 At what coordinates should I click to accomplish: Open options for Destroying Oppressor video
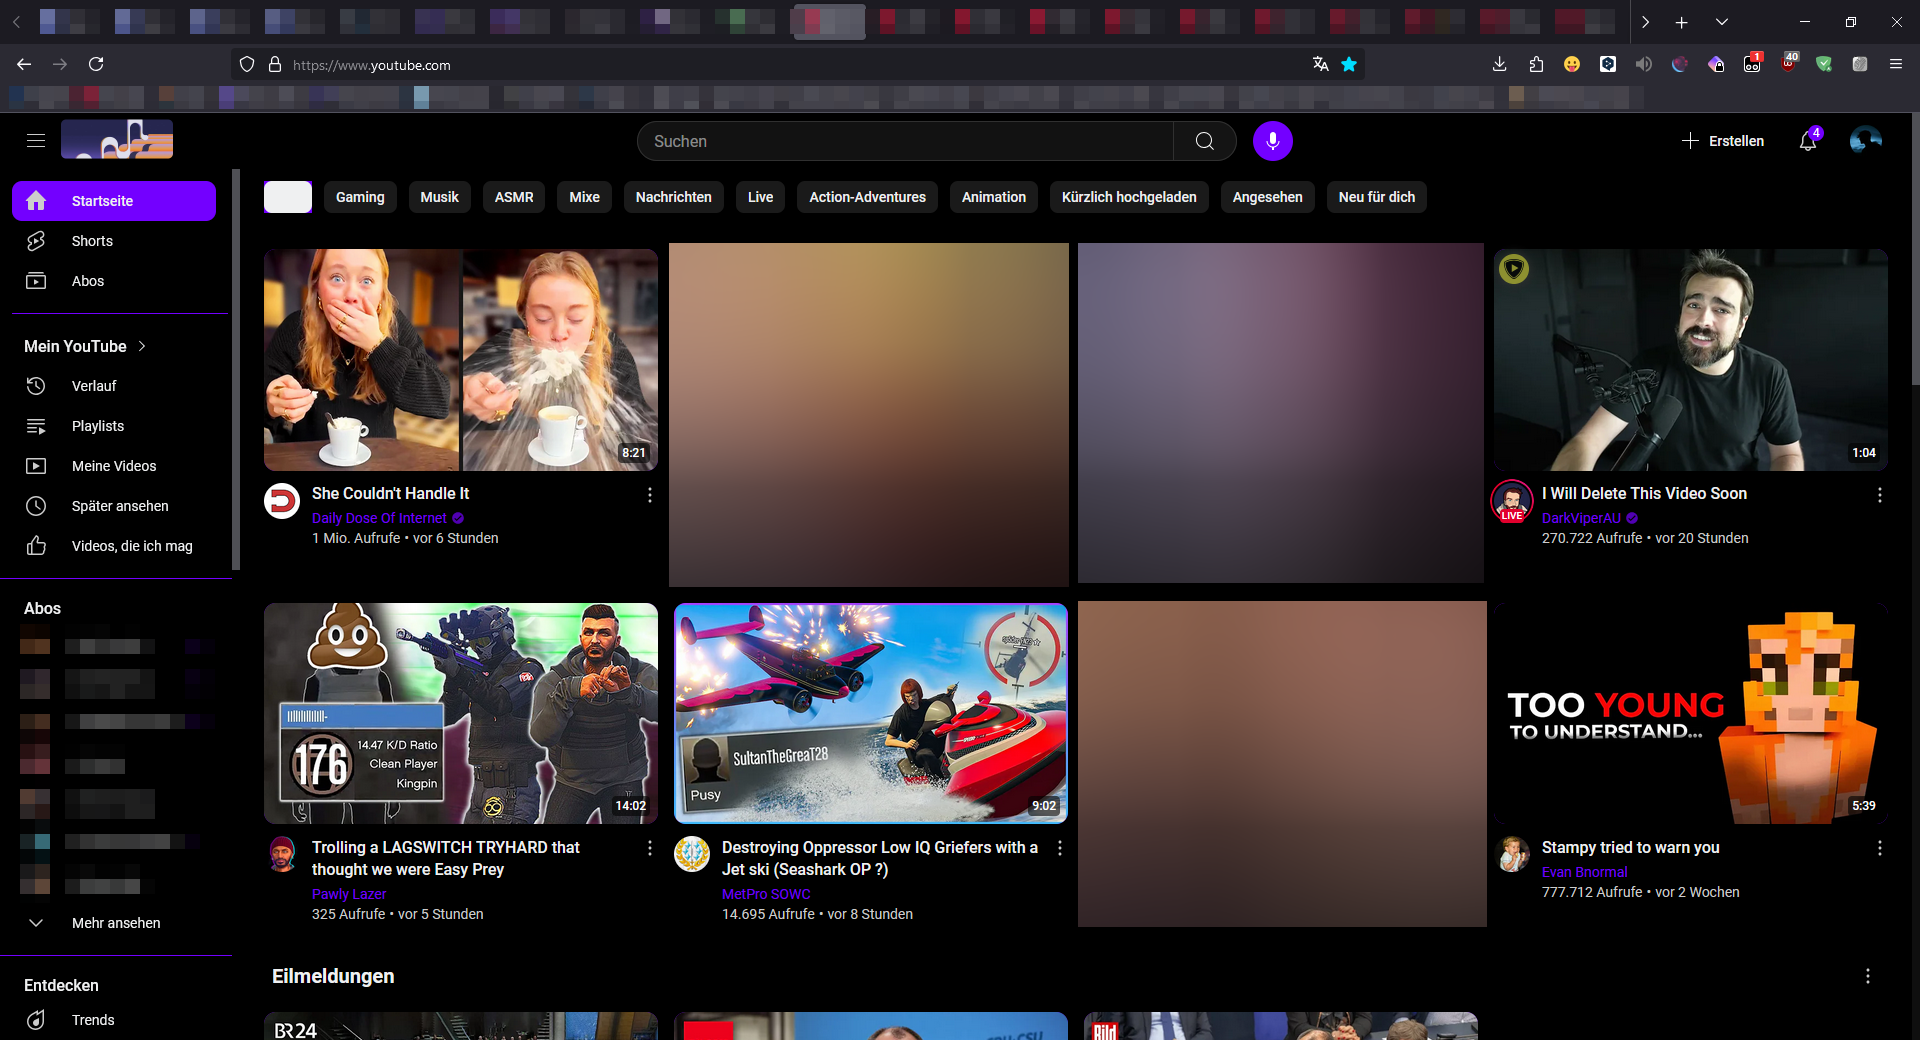1060,848
